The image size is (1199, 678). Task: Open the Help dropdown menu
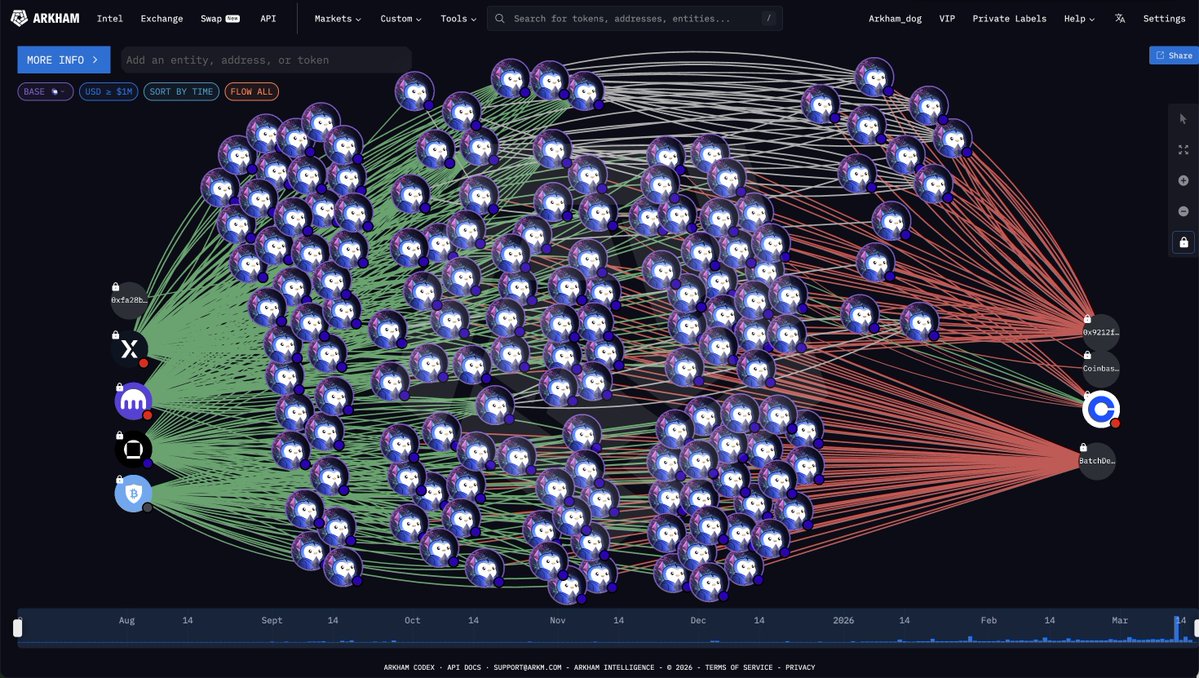(1079, 18)
